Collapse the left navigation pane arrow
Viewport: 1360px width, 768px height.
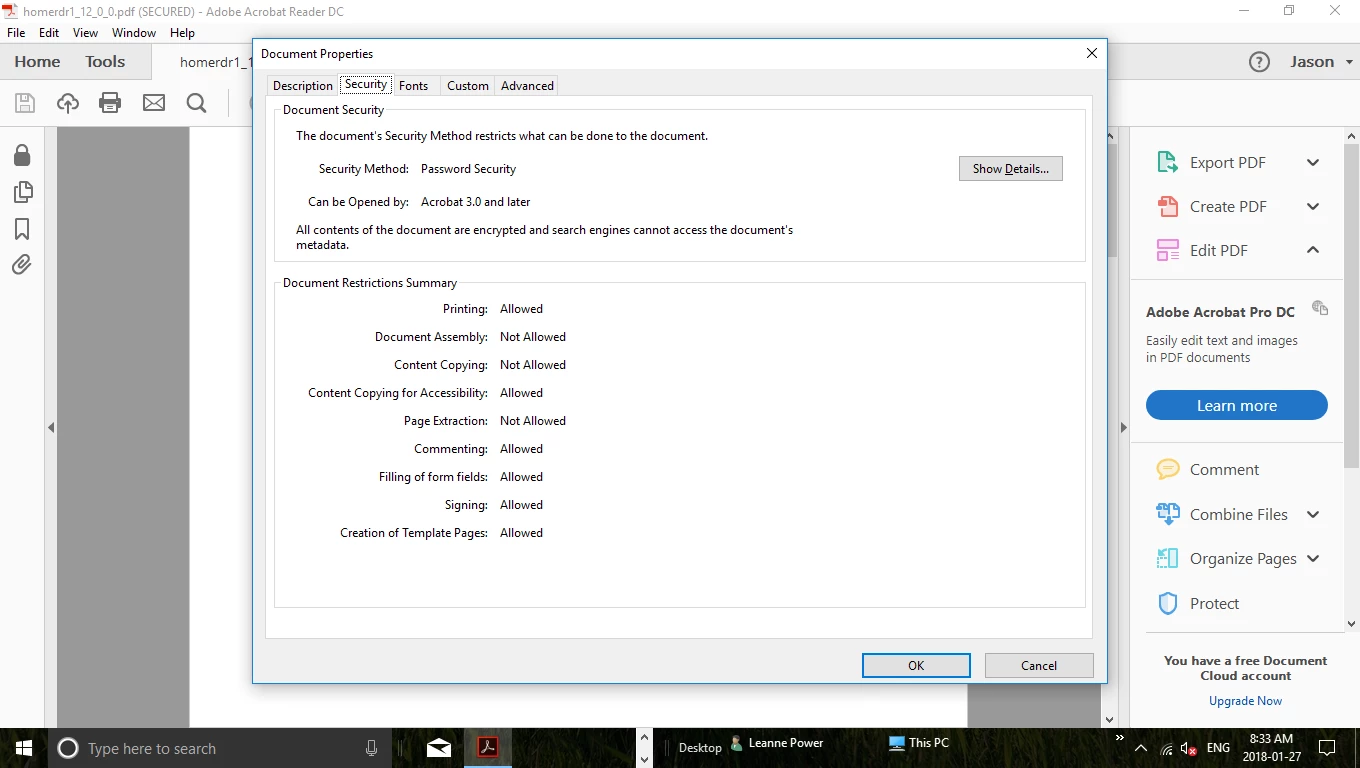point(51,427)
